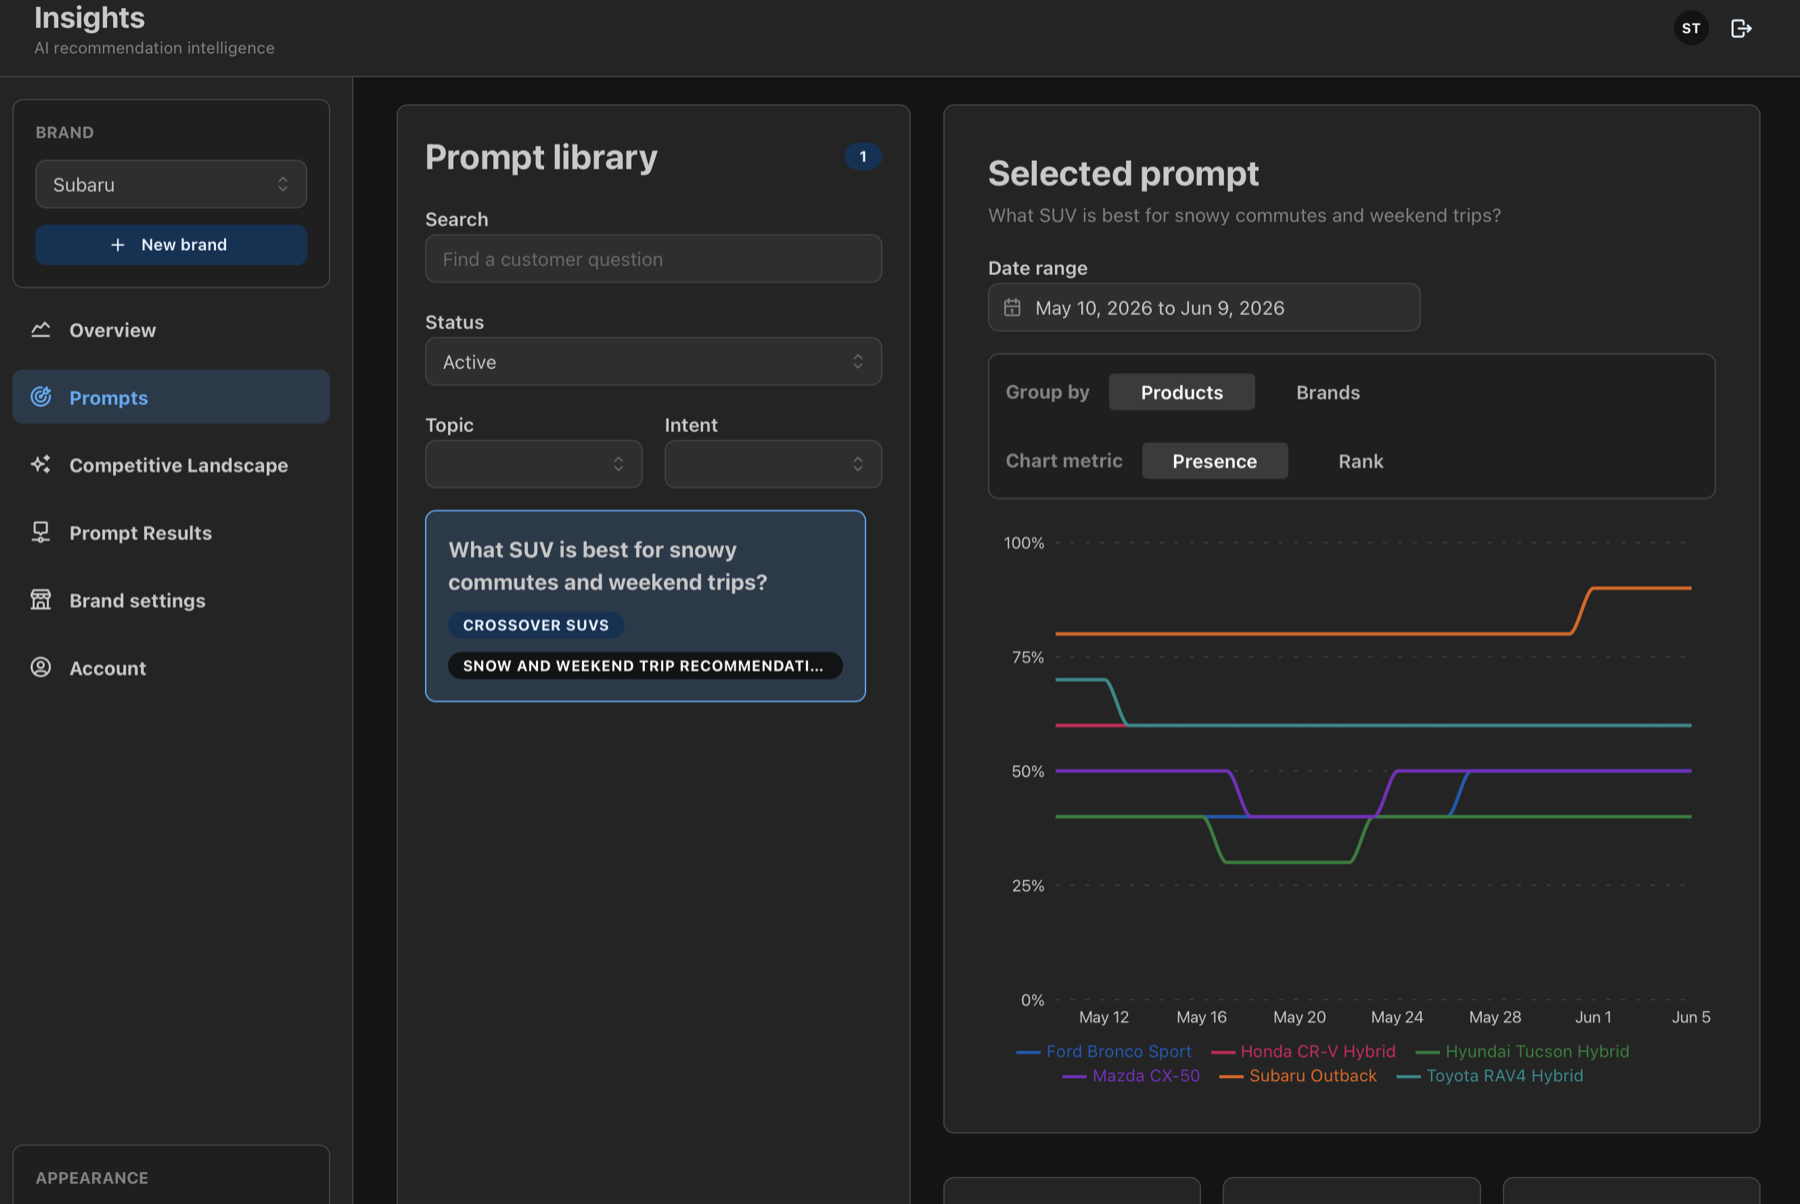The height and width of the screenshot is (1204, 1800).
Task: Click the New brand button
Action: point(171,244)
